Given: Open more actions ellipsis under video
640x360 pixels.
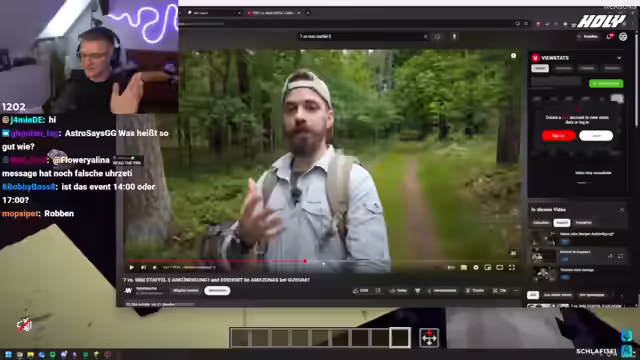Looking at the screenshot, I should 516,291.
